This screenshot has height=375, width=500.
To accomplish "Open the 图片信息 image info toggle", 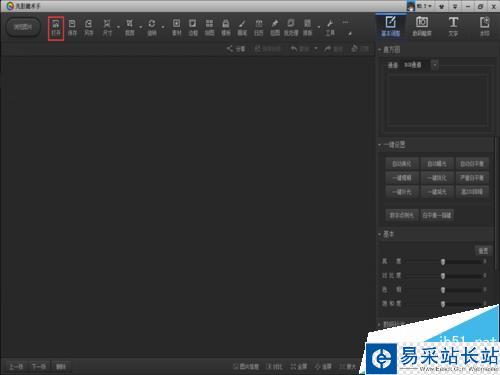I will point(246,367).
